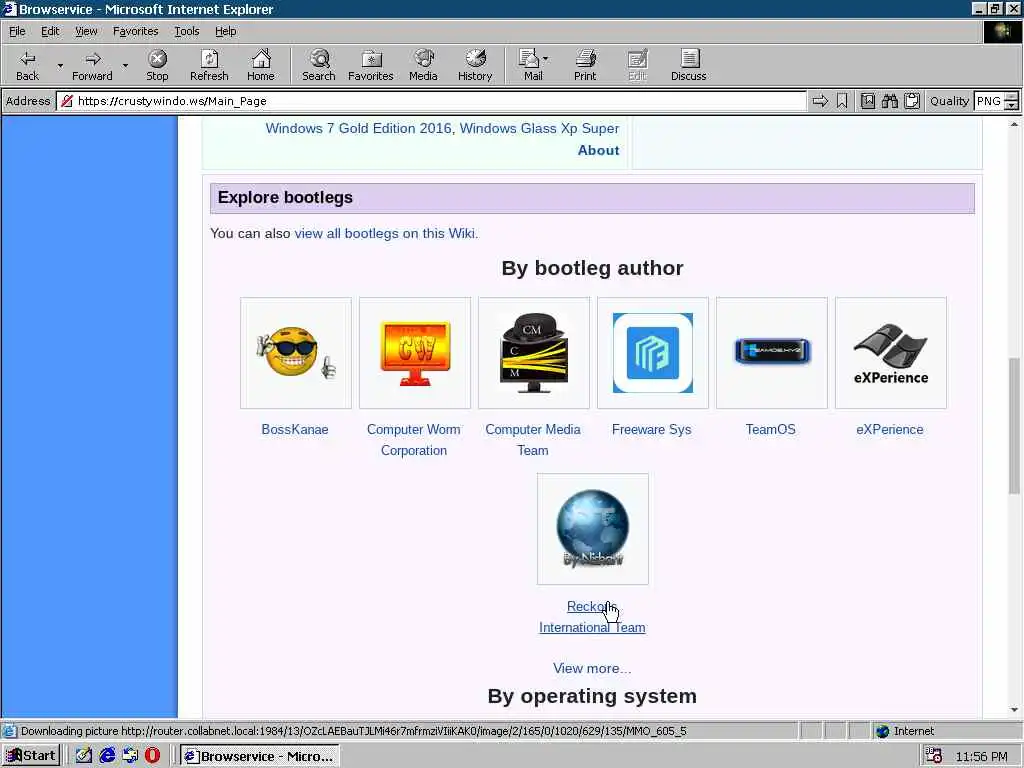Show the History pane

coord(475,65)
